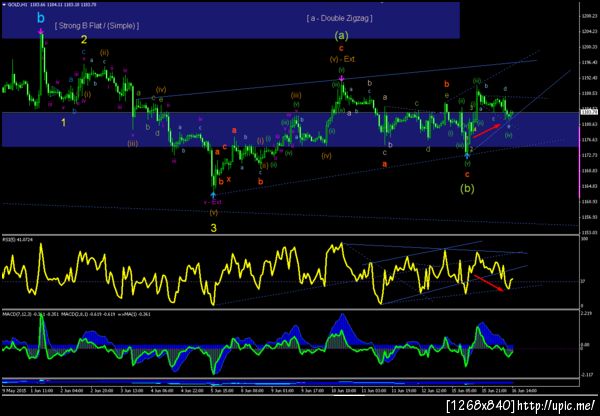Image resolution: width=600 pixels, height=416 pixels.
Task: Click the 1208.23 price axis value
Action: coord(590,16)
